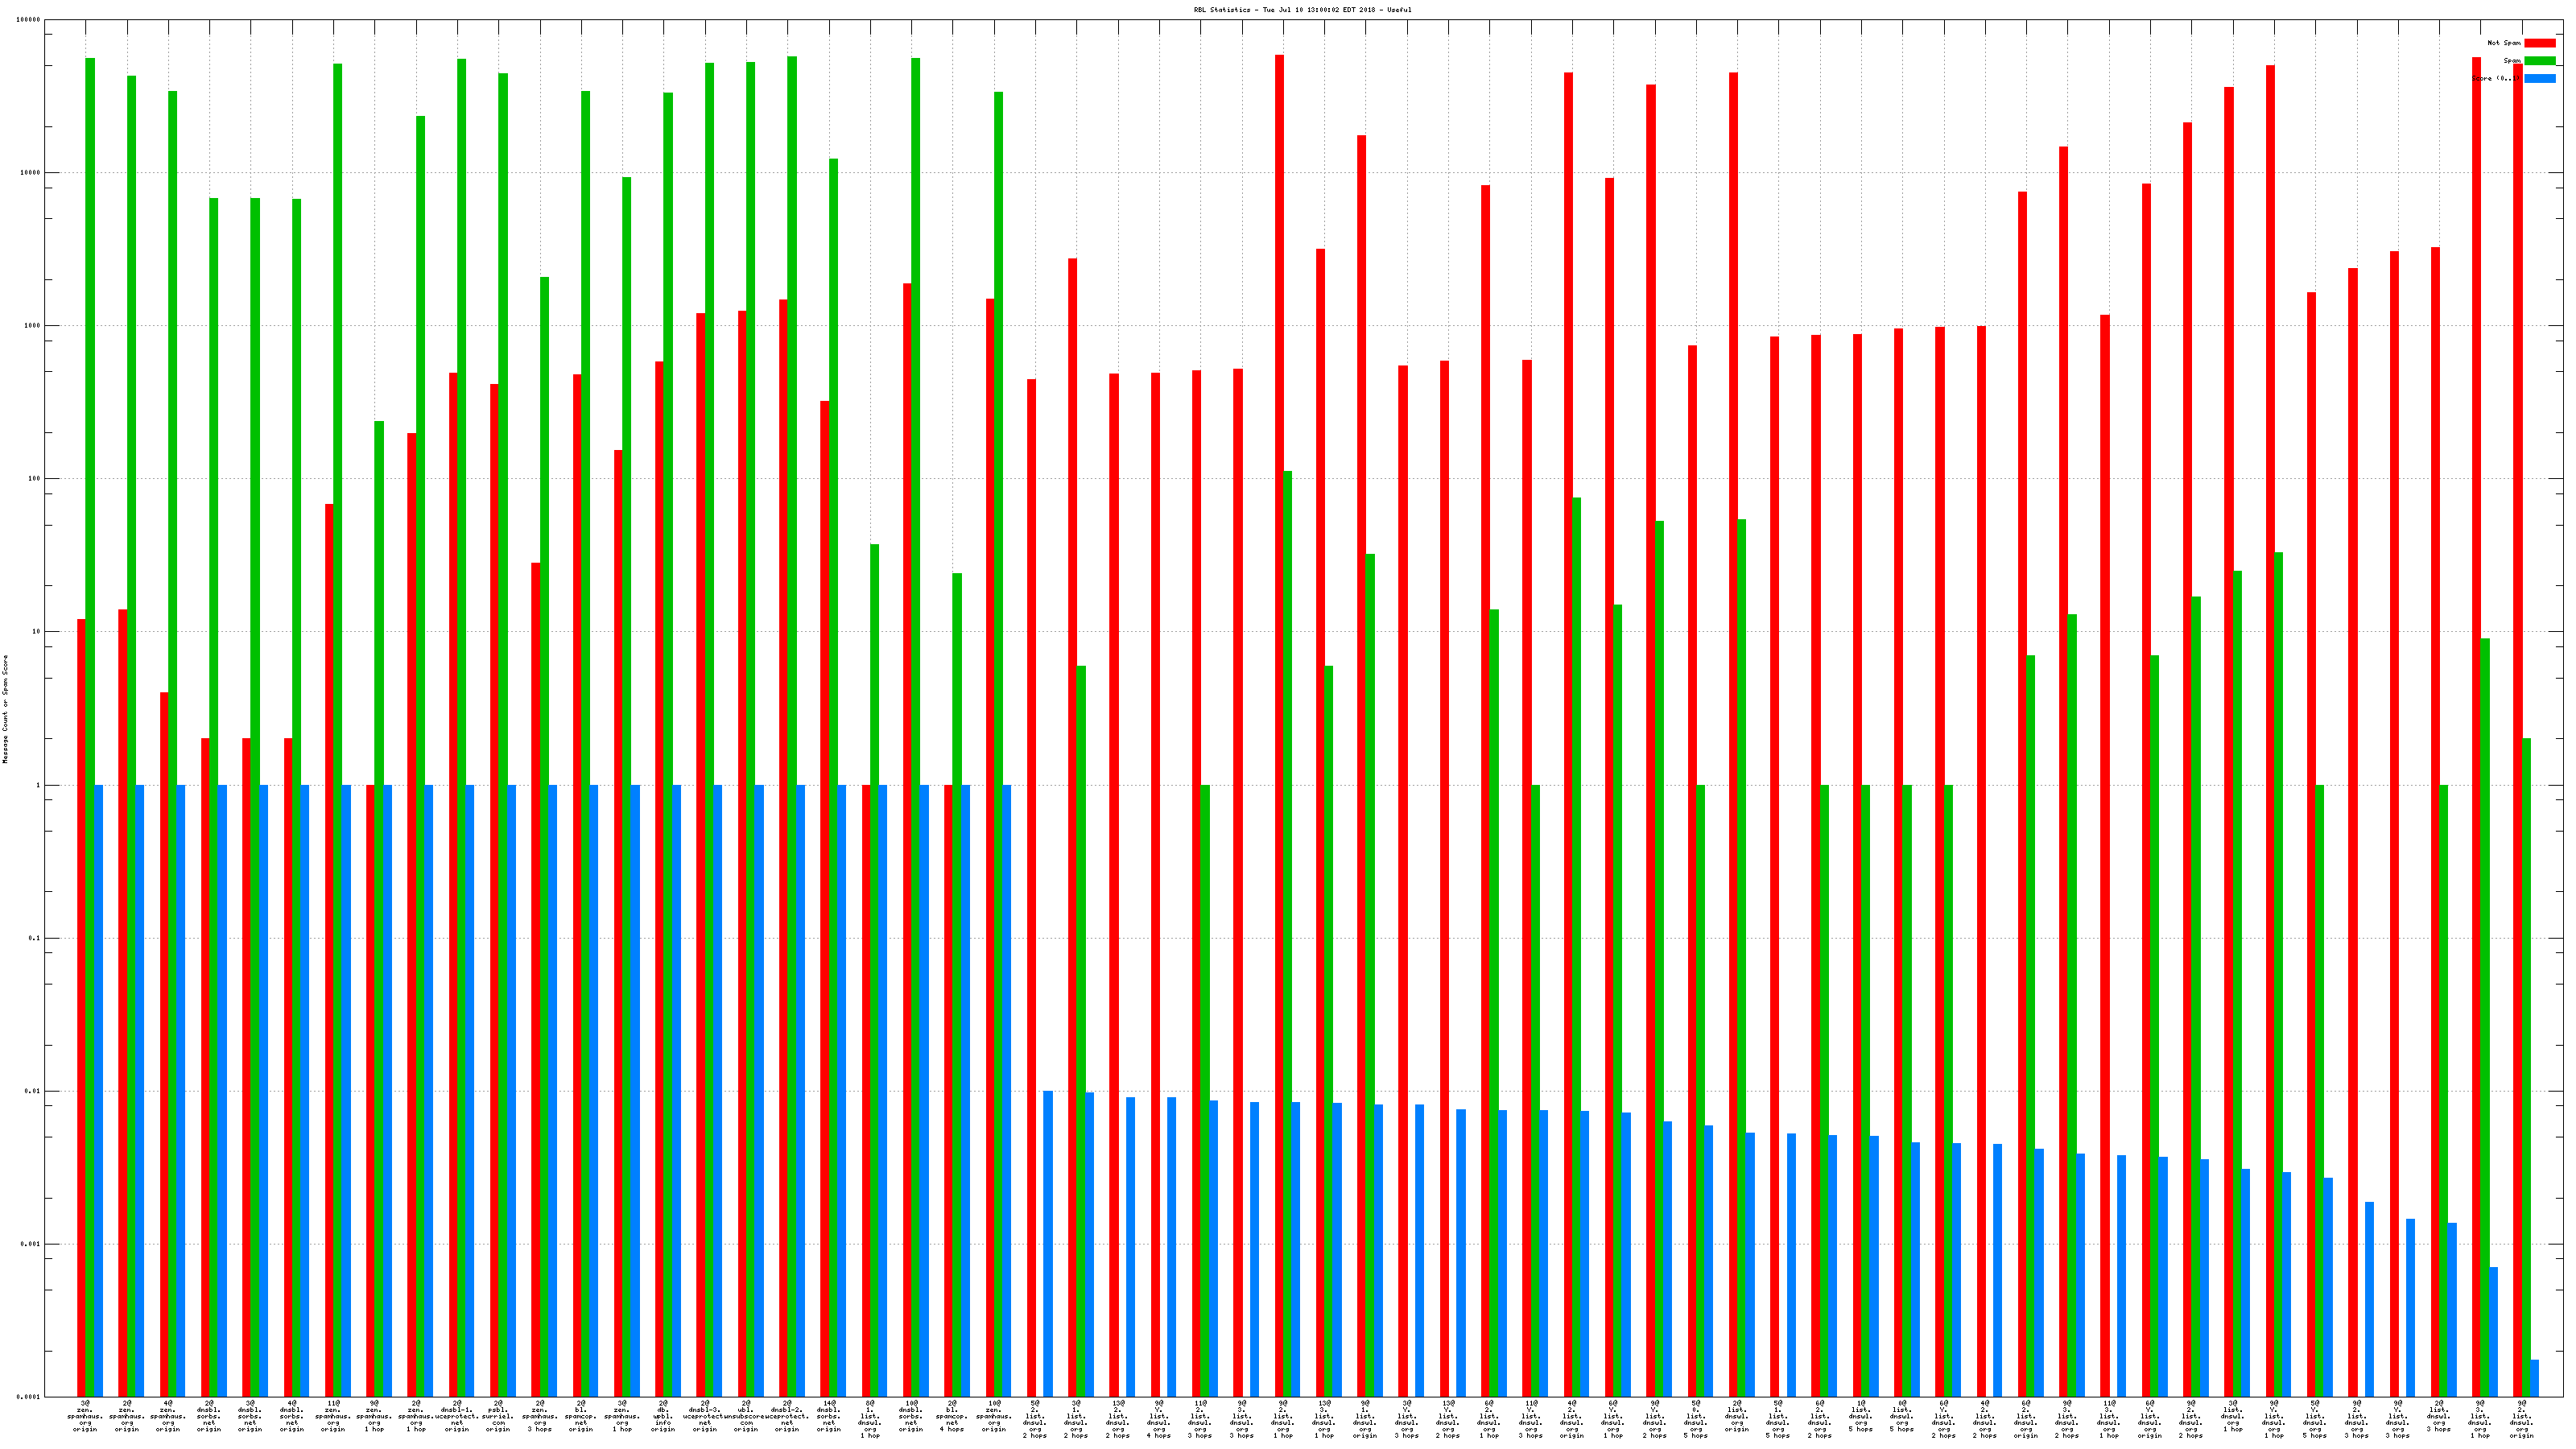Screen dimensions: 2576x1449
Task: Click the green Spam legend swatch
Action: coord(2540,61)
